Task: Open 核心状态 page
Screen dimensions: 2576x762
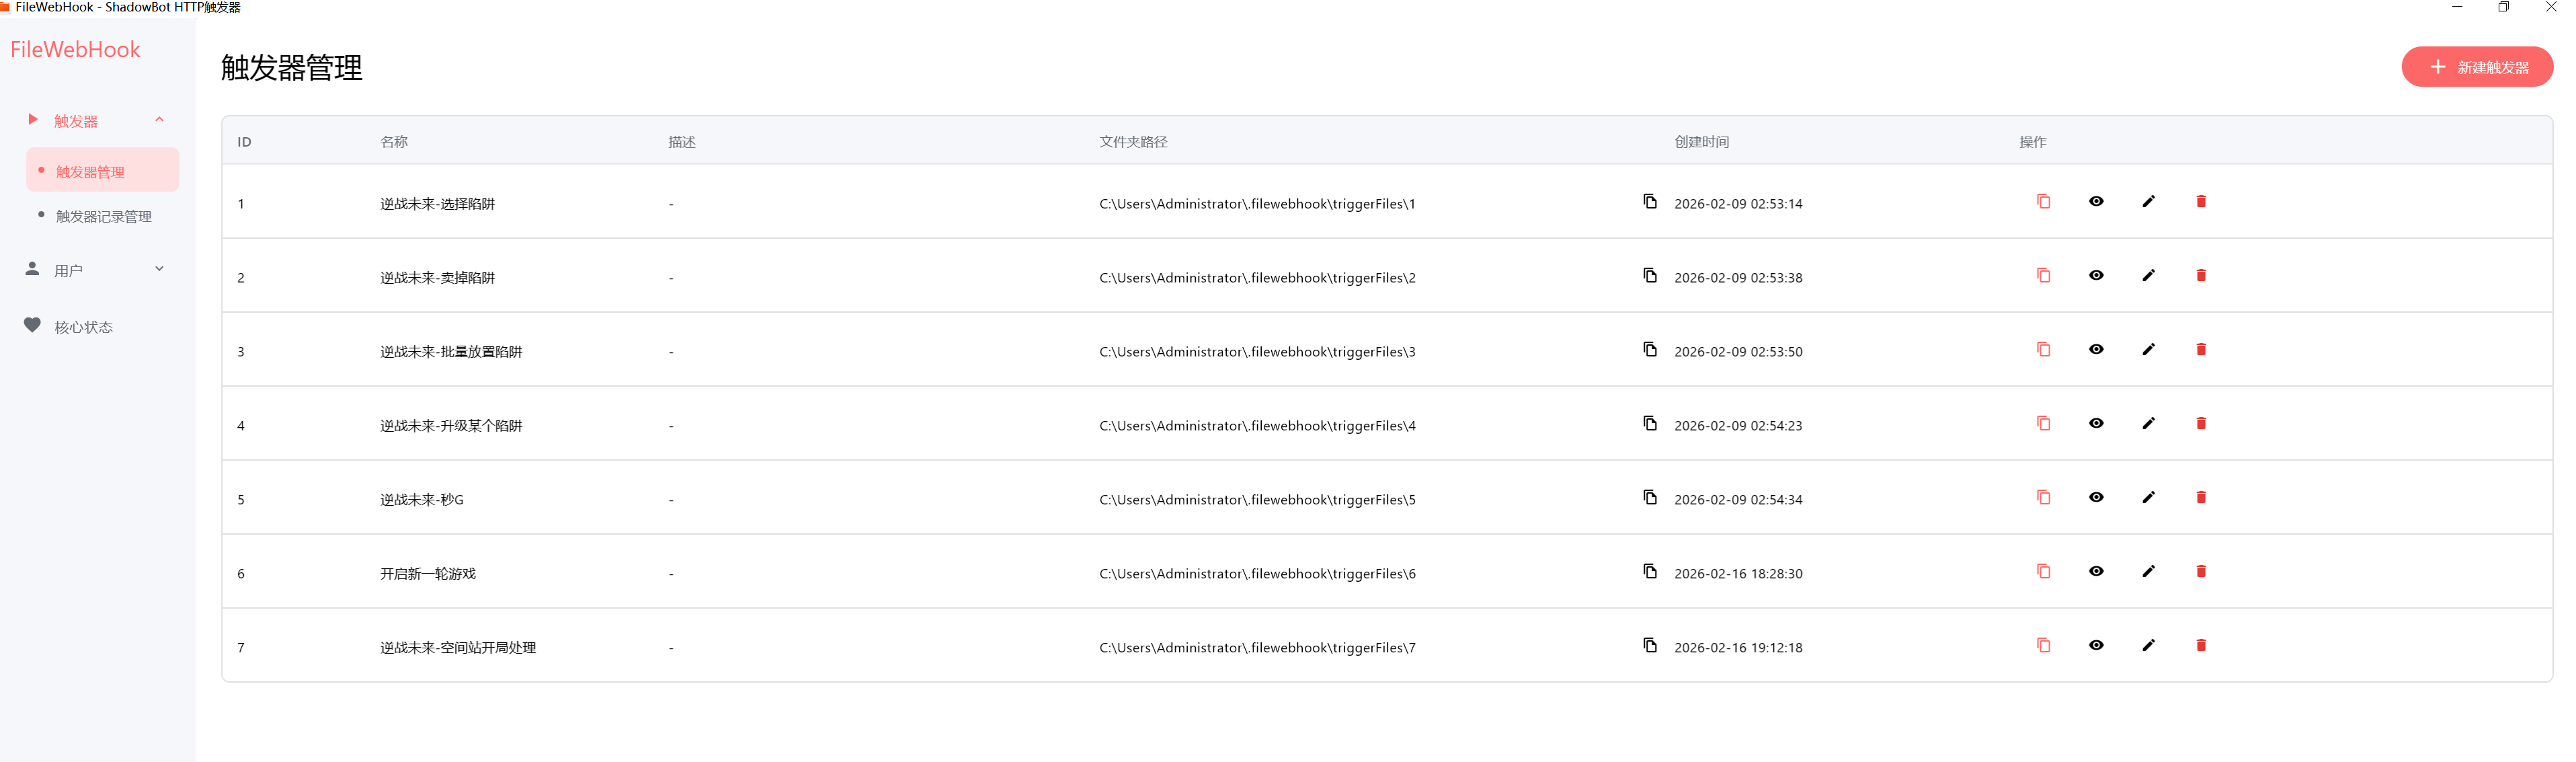Action: point(83,327)
